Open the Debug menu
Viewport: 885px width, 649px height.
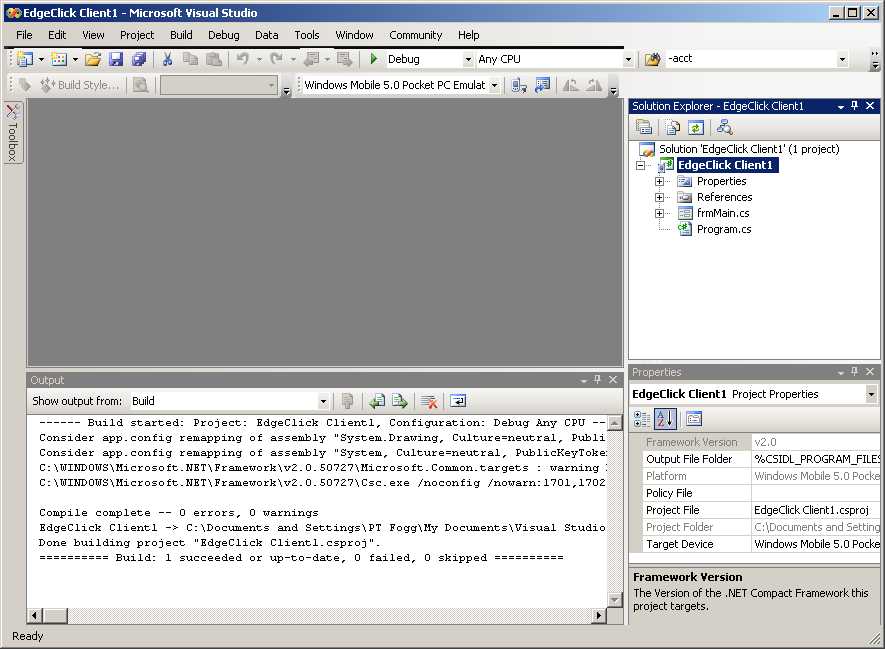pos(224,35)
